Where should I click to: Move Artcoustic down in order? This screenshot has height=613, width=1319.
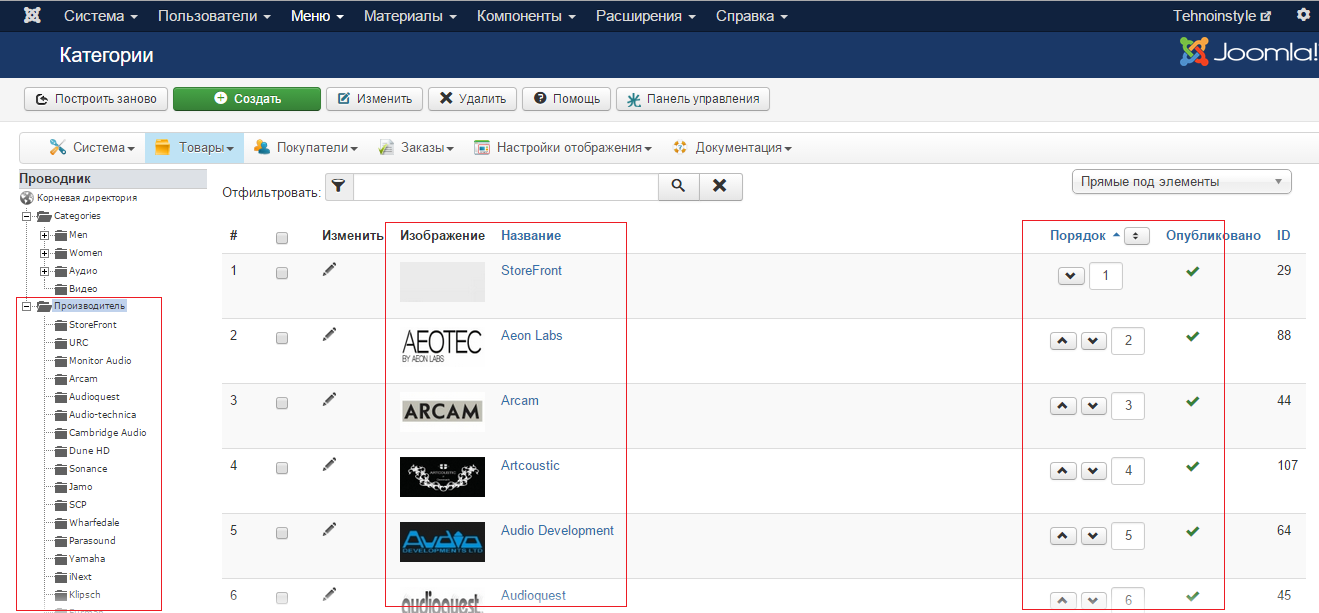point(1094,471)
